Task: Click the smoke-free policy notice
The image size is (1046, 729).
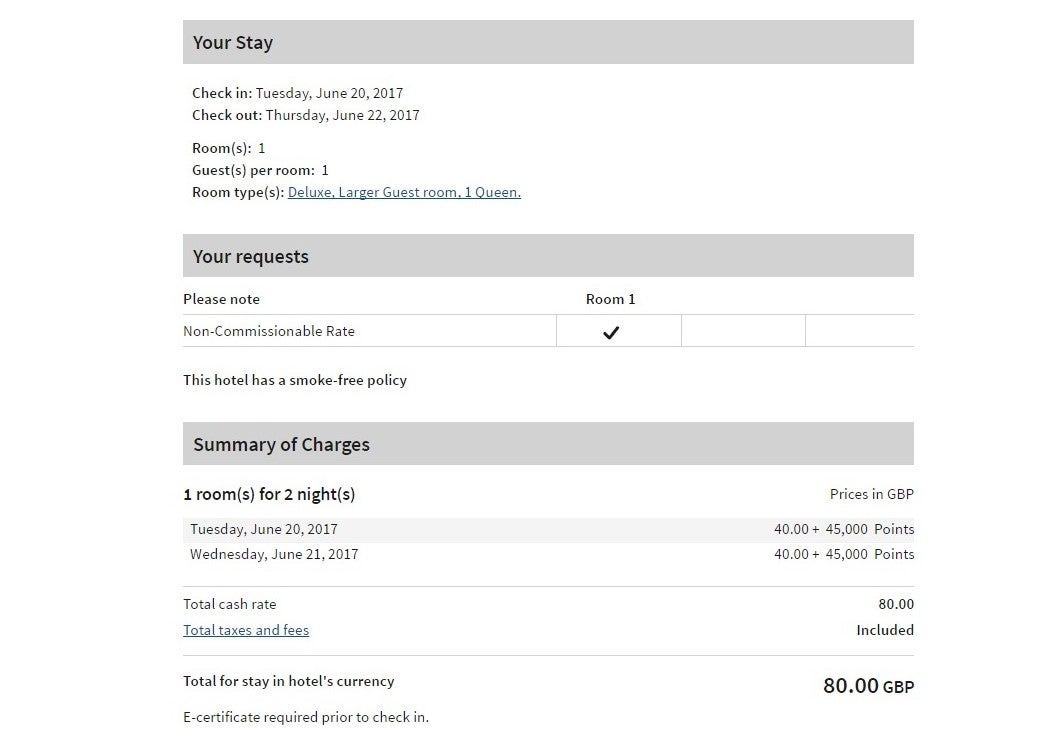Action: point(295,380)
